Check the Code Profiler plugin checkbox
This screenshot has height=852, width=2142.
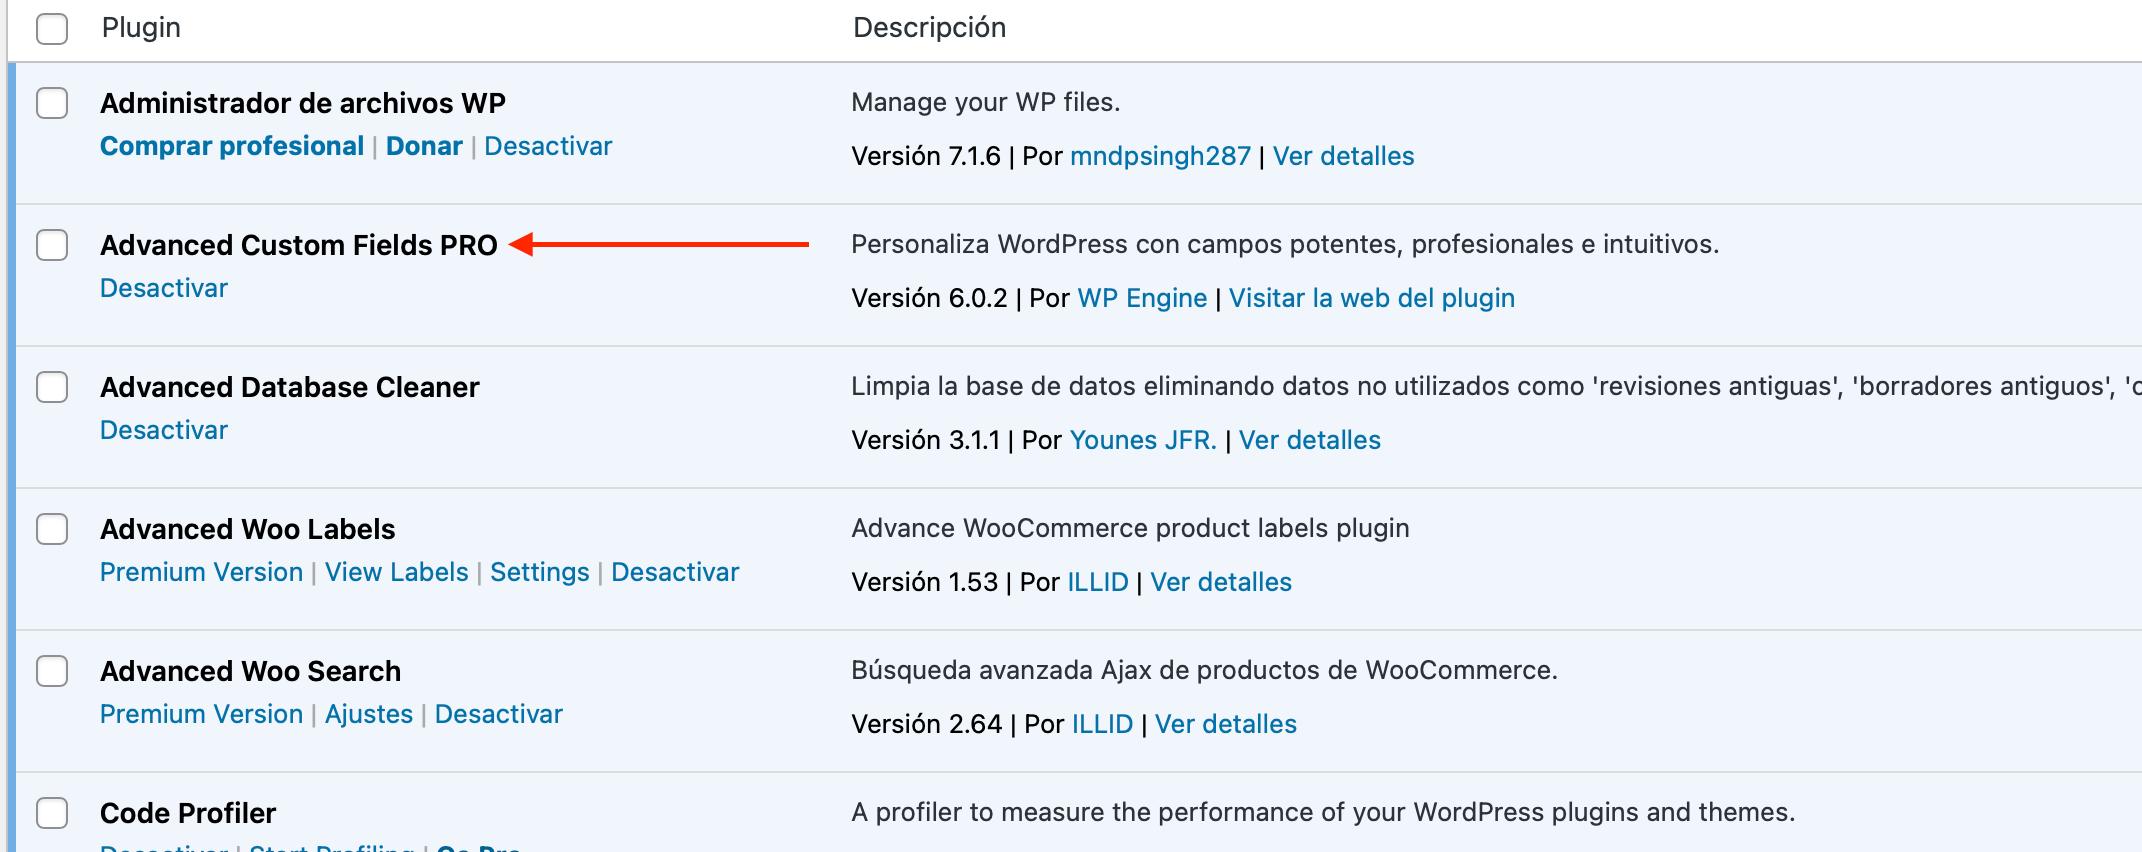(x=52, y=813)
